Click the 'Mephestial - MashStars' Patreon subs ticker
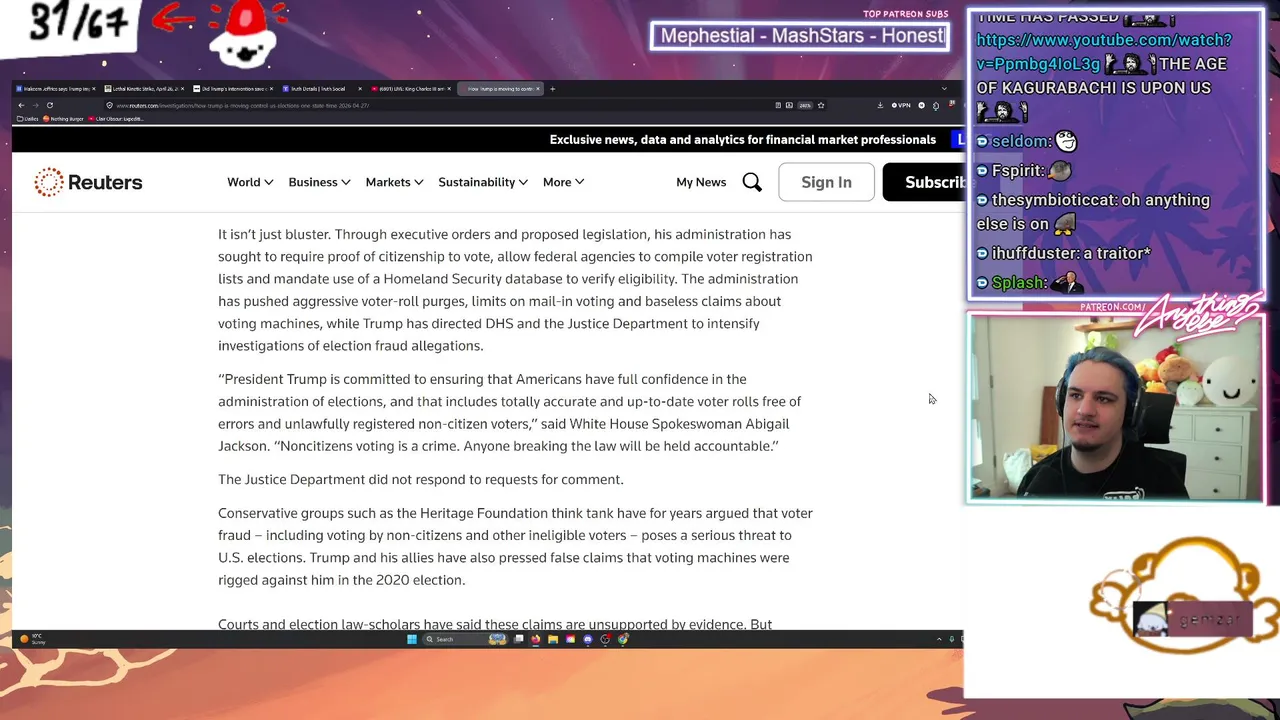 (800, 36)
